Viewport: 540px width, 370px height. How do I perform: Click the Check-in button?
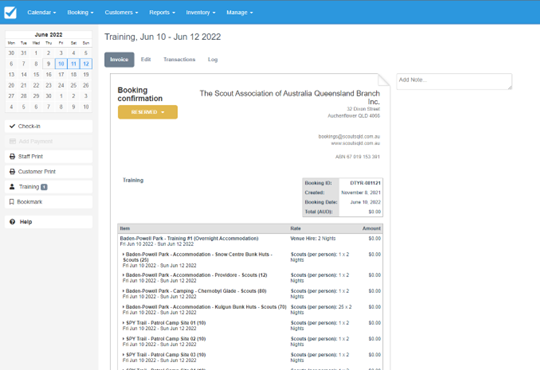click(x=49, y=126)
